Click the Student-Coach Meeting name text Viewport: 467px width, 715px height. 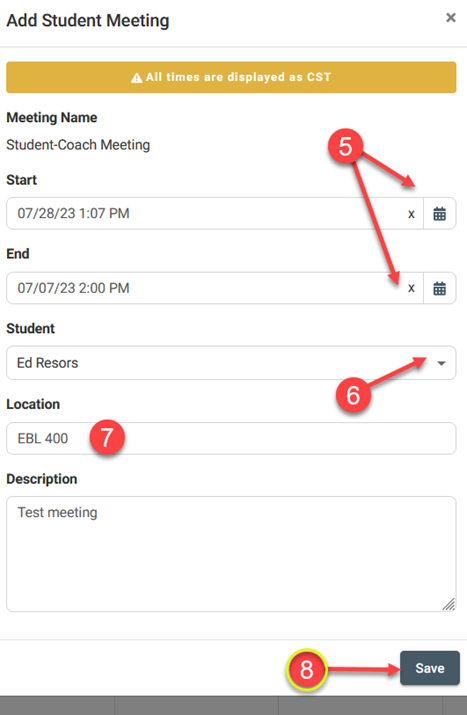coord(78,145)
